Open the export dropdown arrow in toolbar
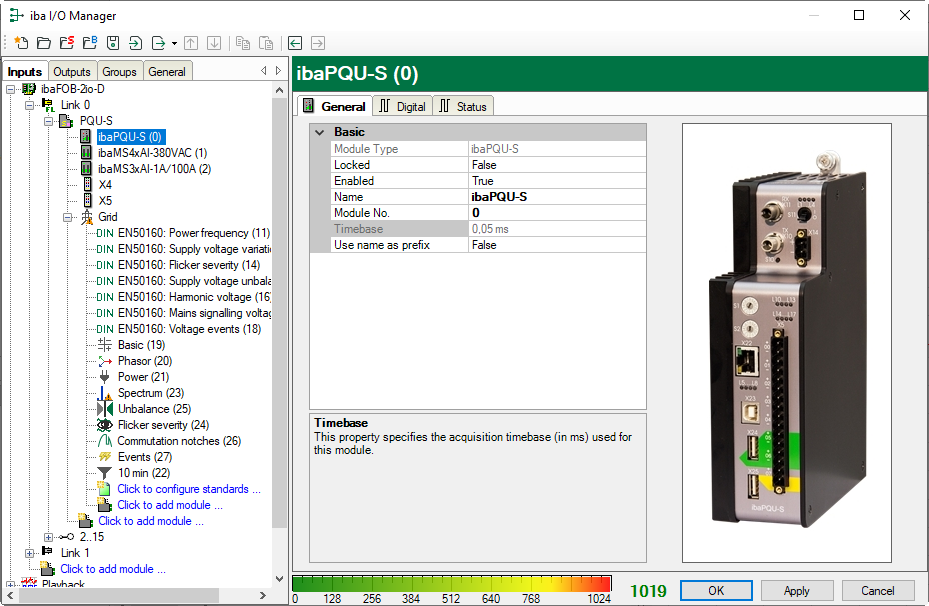The image size is (929, 606). tap(174, 43)
